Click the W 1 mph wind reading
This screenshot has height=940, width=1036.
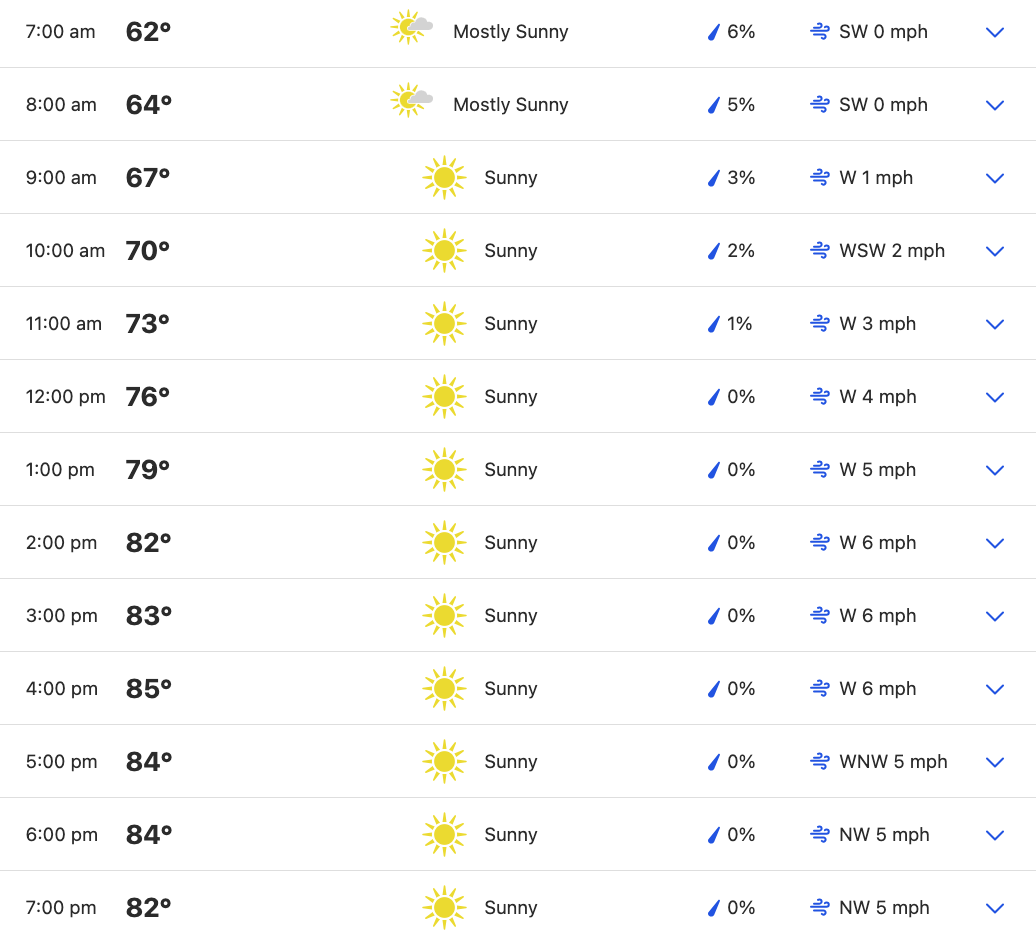point(876,178)
